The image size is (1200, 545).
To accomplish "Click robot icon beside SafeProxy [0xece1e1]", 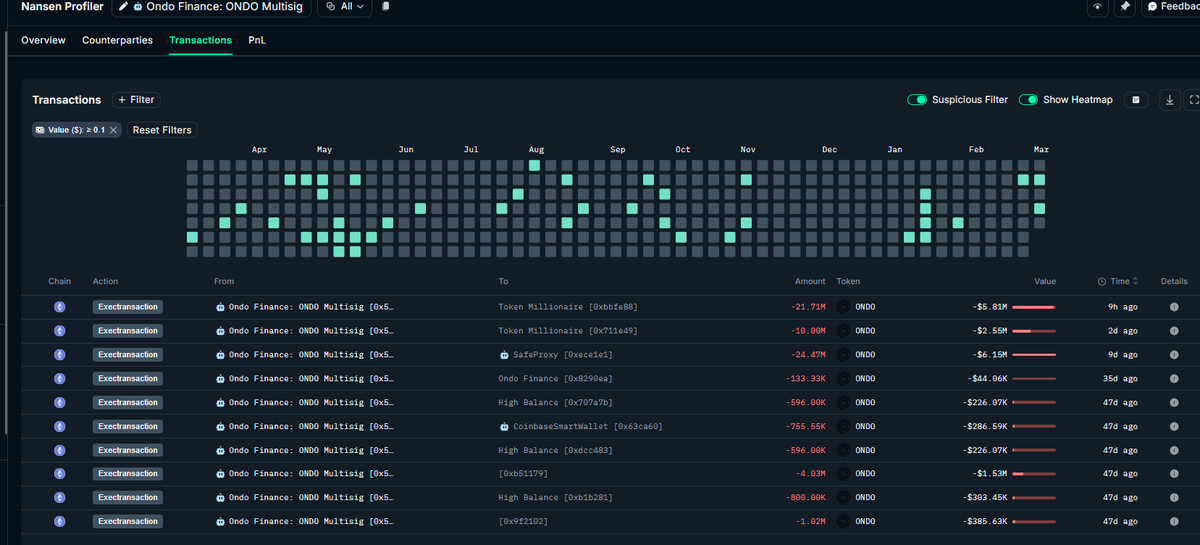I will tap(504, 355).
